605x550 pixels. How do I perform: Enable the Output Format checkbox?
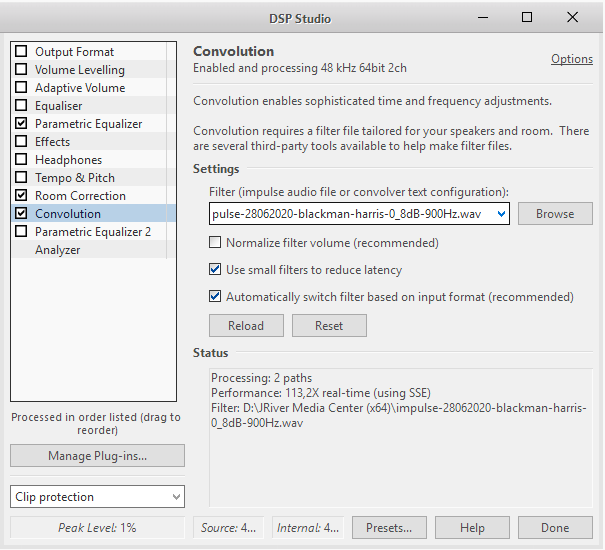[21, 51]
